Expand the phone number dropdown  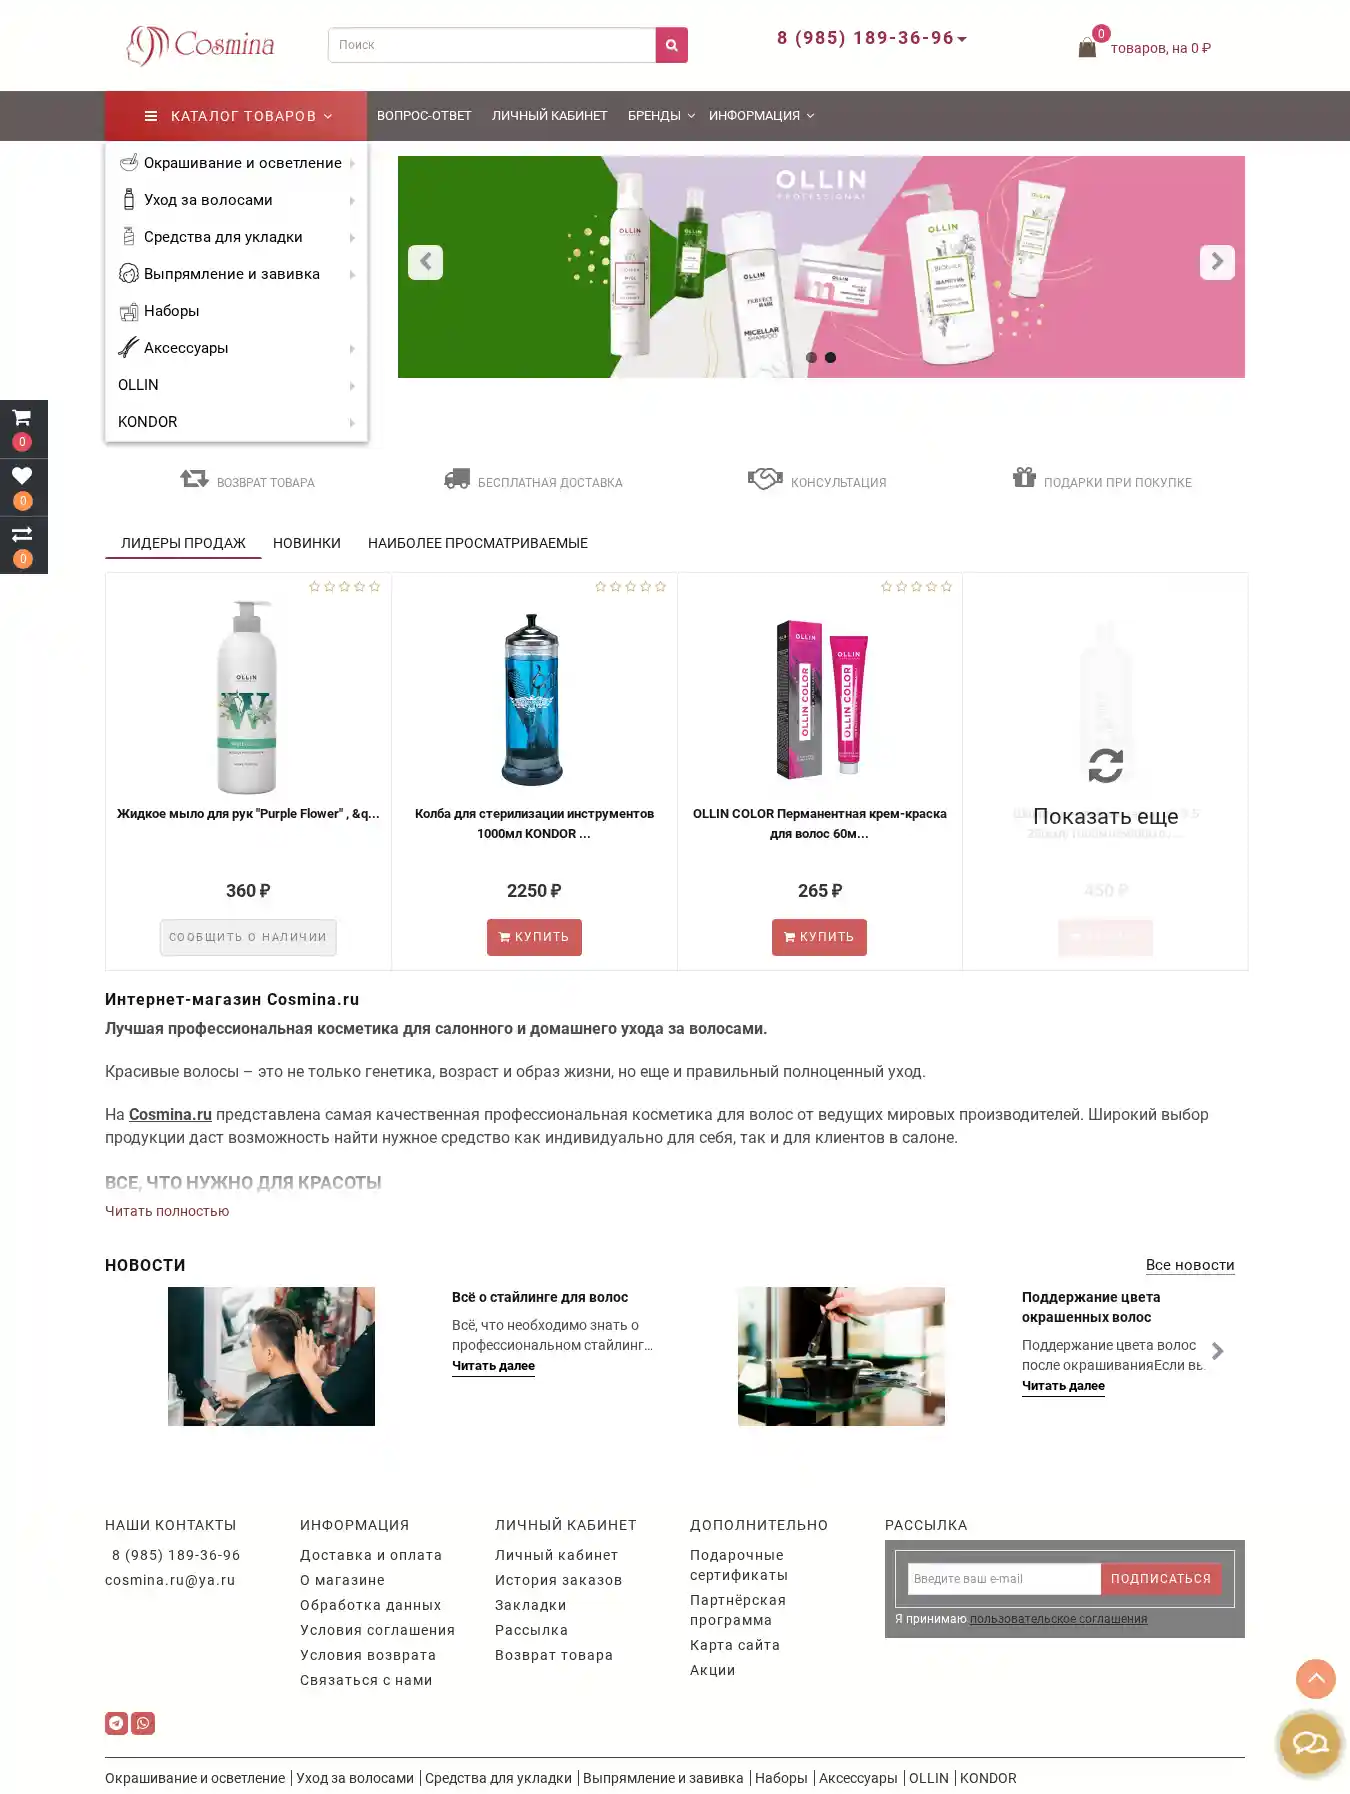pos(962,39)
